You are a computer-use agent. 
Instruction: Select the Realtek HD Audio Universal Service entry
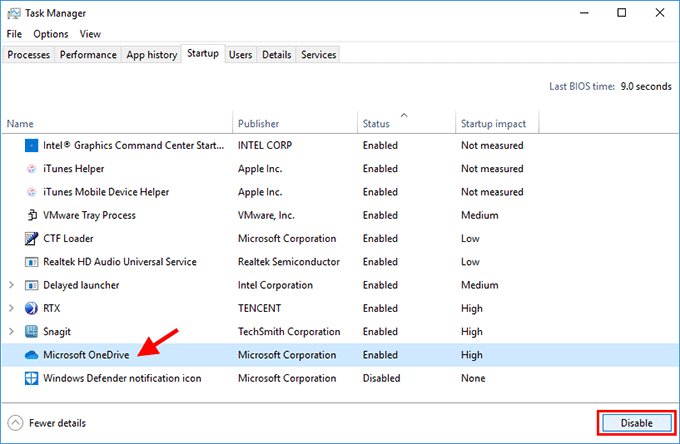coord(120,262)
